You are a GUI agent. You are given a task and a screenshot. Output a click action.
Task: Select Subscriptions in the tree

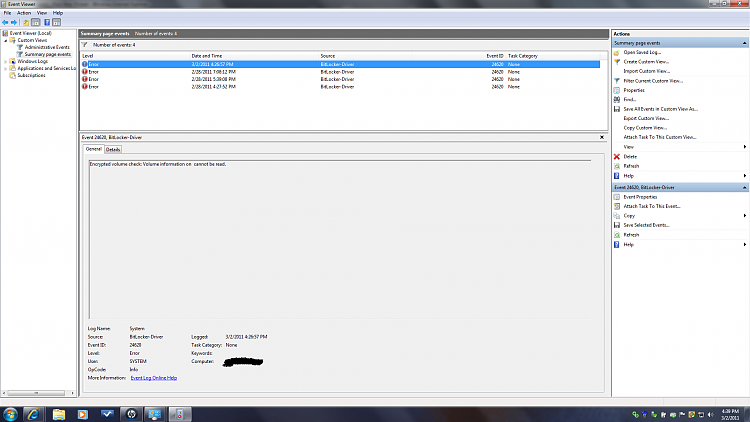click(32, 76)
